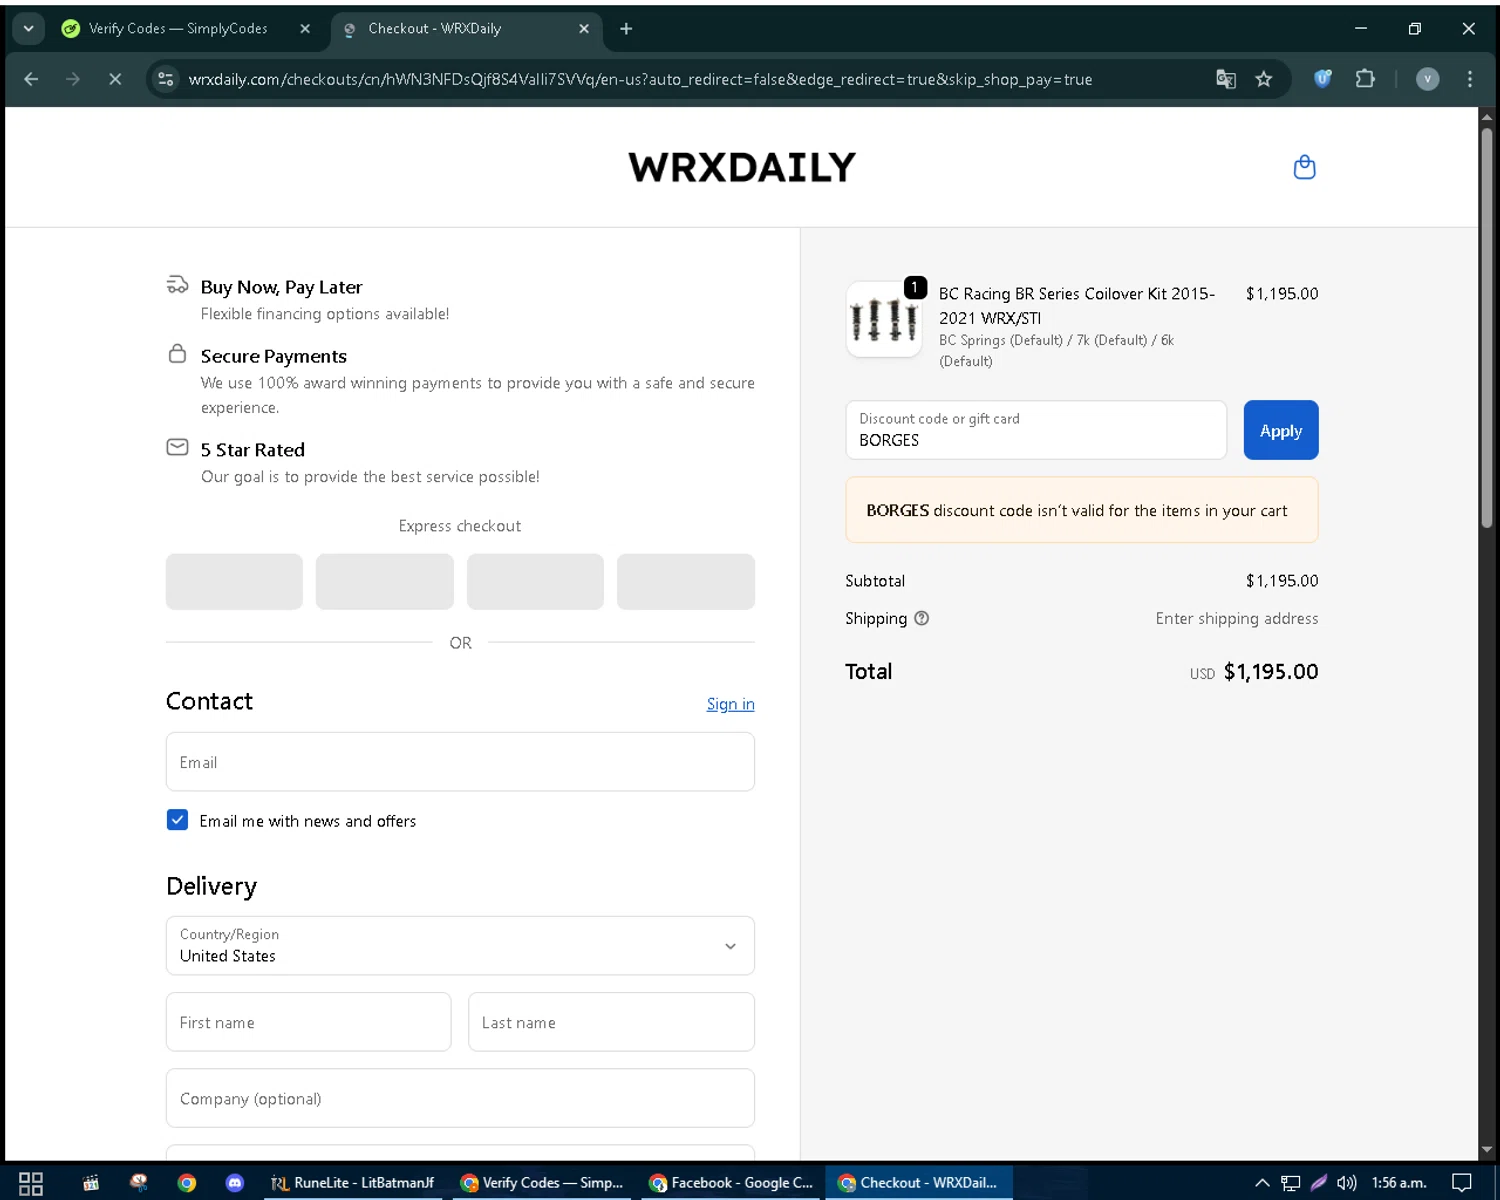Click the Buy Now, Pay Later heading
This screenshot has height=1200, width=1500.
[x=281, y=287]
